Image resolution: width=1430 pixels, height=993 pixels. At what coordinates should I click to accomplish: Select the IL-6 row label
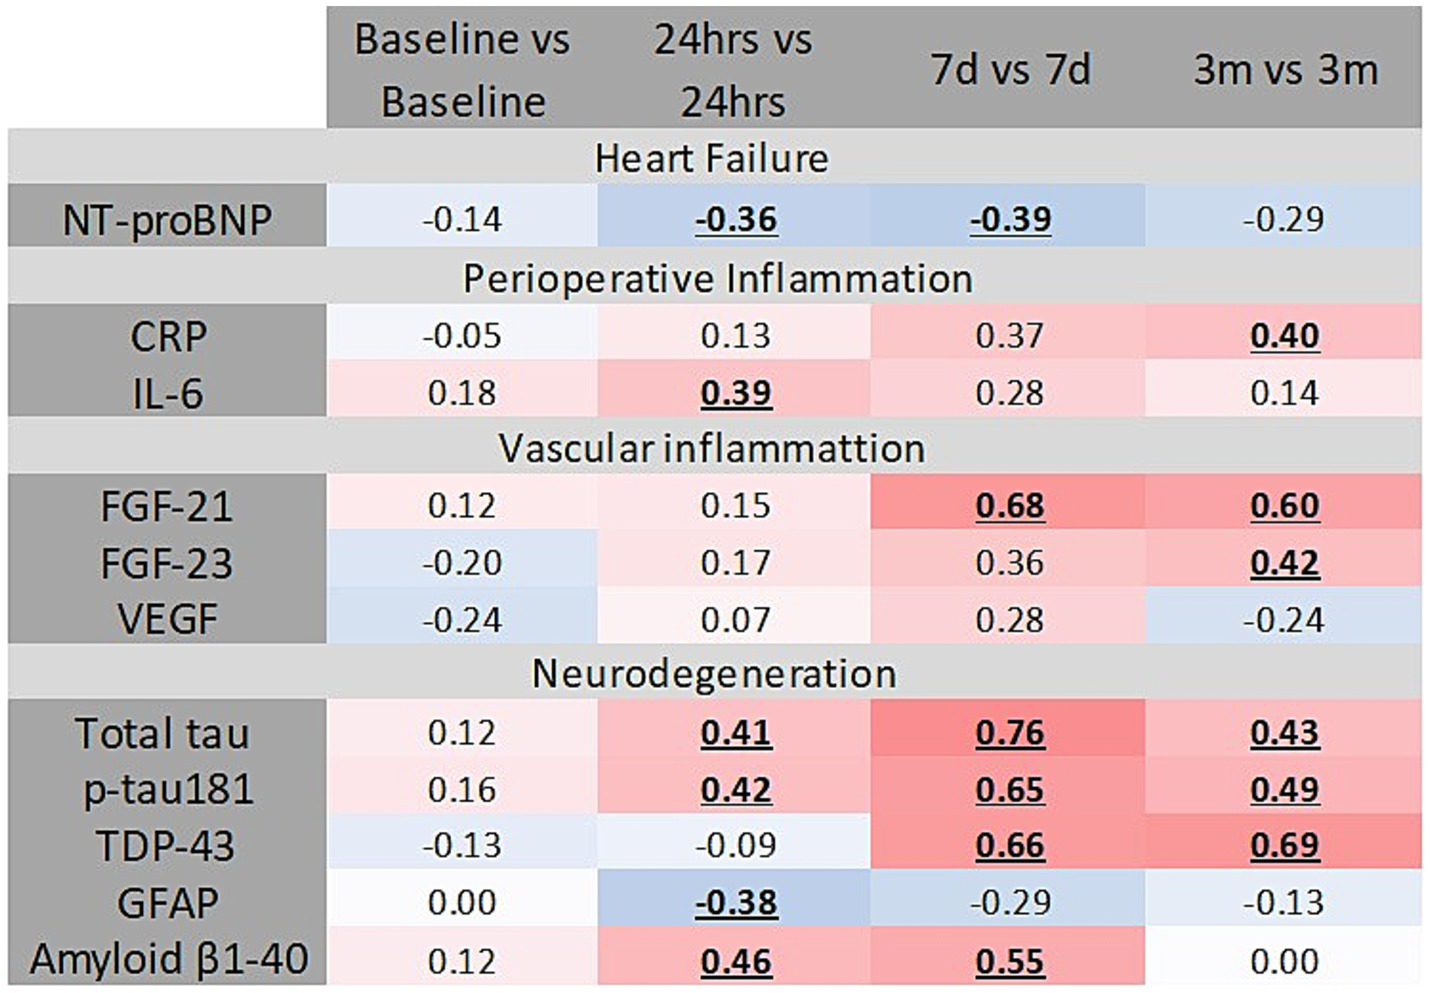[x=167, y=393]
